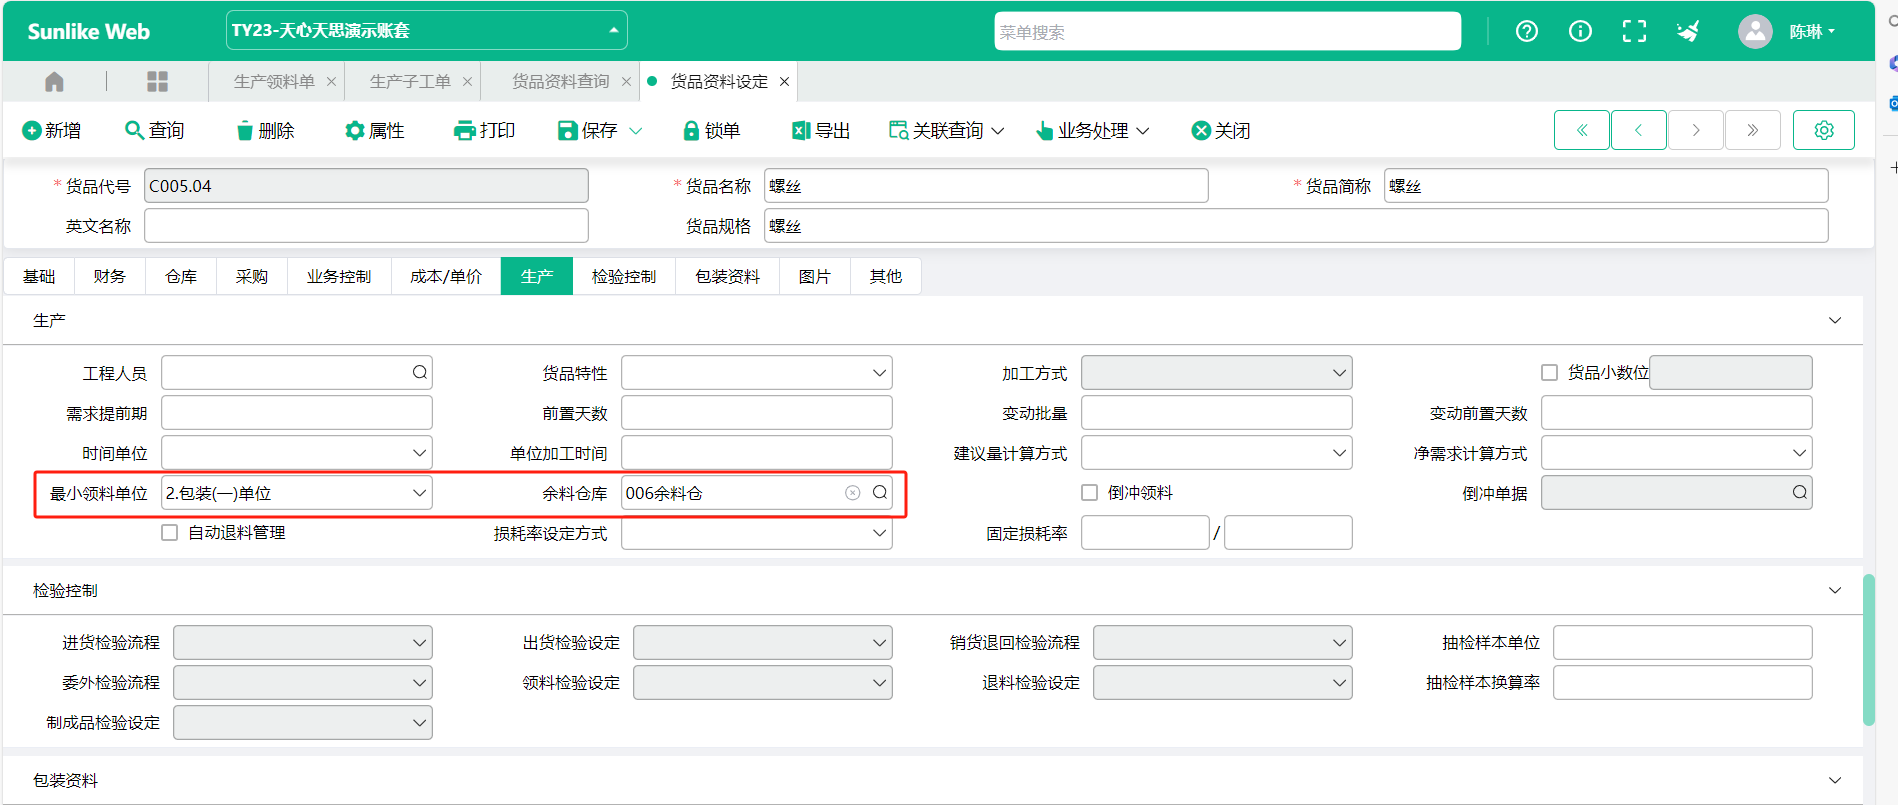This screenshot has height=805, width=1898.
Task: Open 建议量计算方式 dropdown
Action: pyautogui.click(x=1217, y=452)
